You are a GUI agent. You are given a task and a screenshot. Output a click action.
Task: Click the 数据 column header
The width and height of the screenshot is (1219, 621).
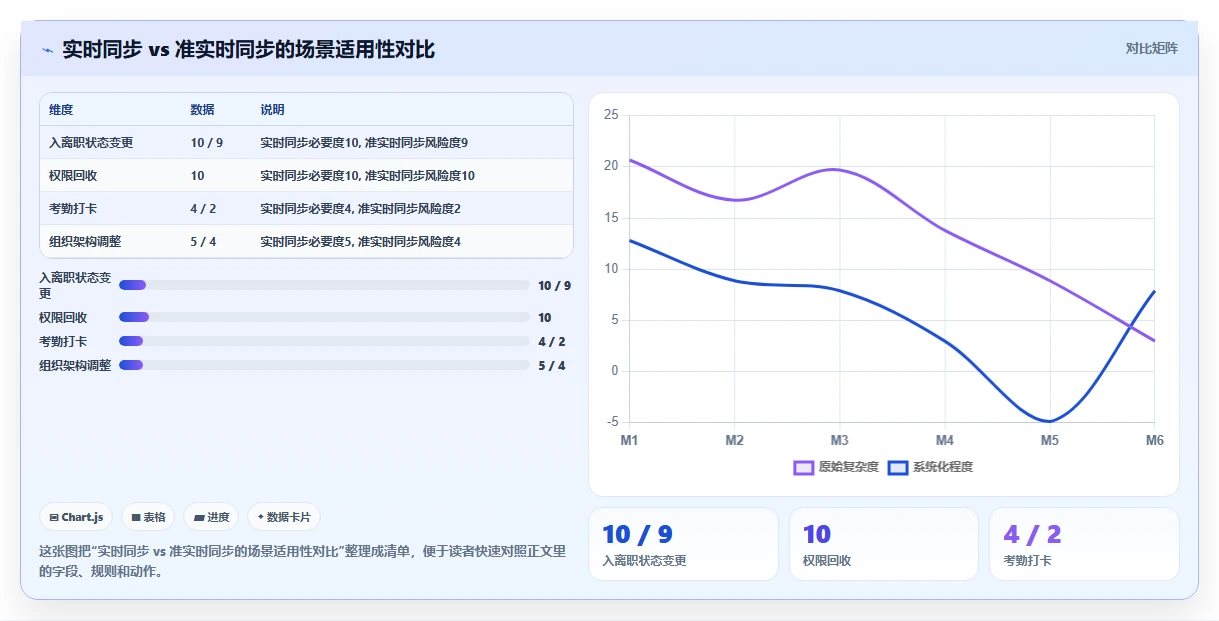[203, 110]
